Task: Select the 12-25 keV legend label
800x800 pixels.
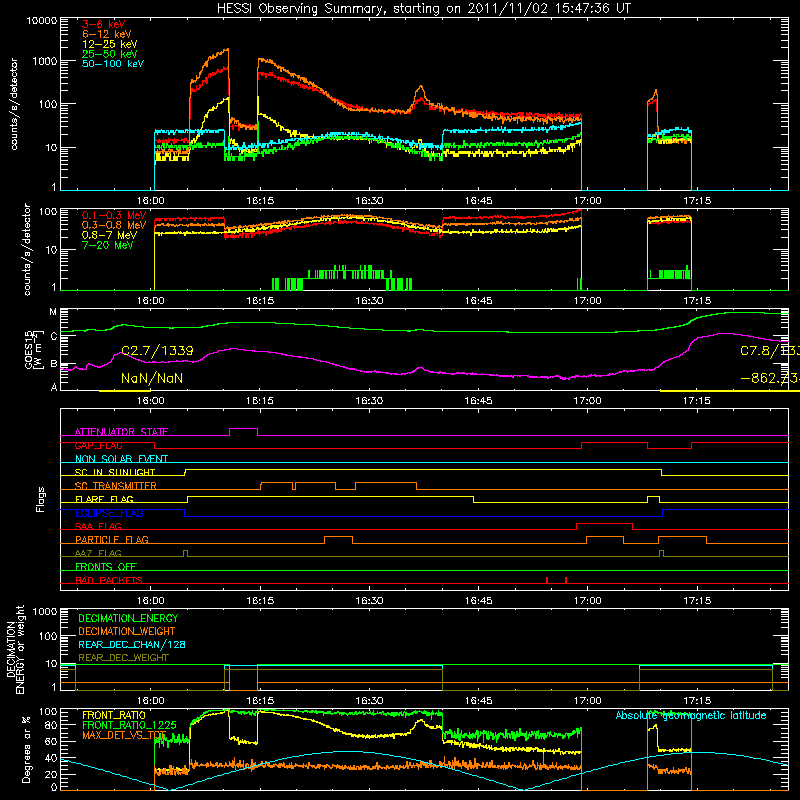Action: point(110,44)
